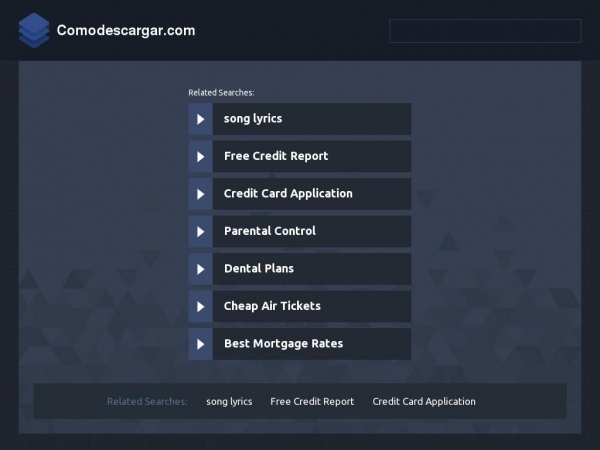The width and height of the screenshot is (600, 450).
Task: Click the arrow icon beside Cheap Air Tickets
Action: tap(201, 307)
